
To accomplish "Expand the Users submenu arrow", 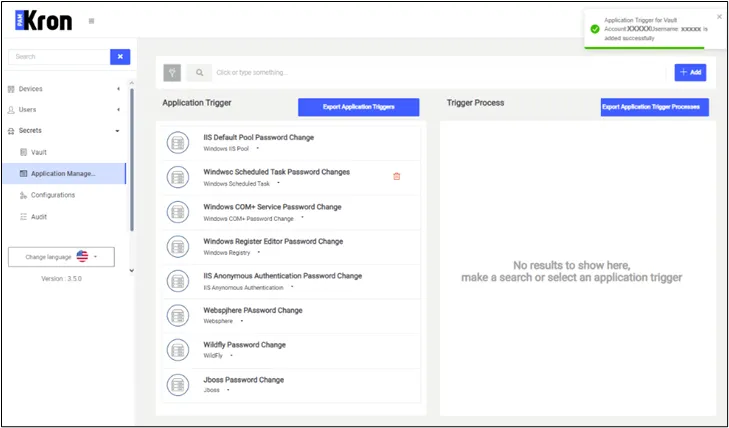I will (118, 110).
